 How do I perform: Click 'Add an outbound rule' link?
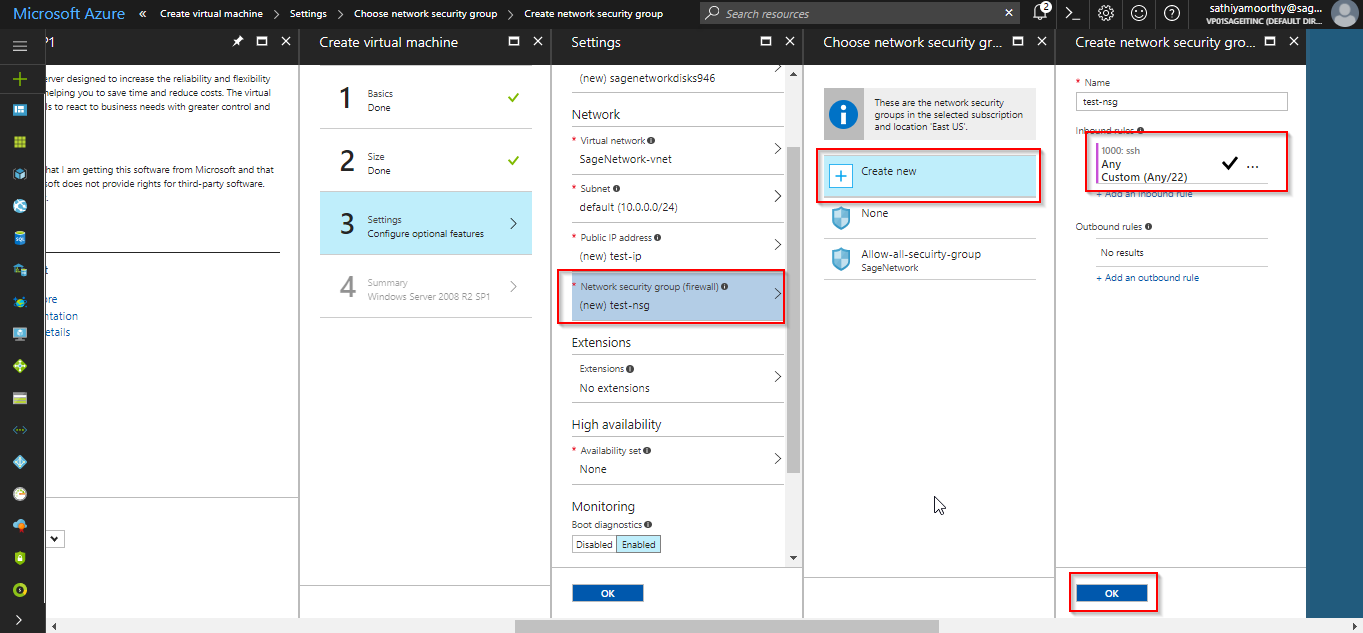tap(1151, 278)
